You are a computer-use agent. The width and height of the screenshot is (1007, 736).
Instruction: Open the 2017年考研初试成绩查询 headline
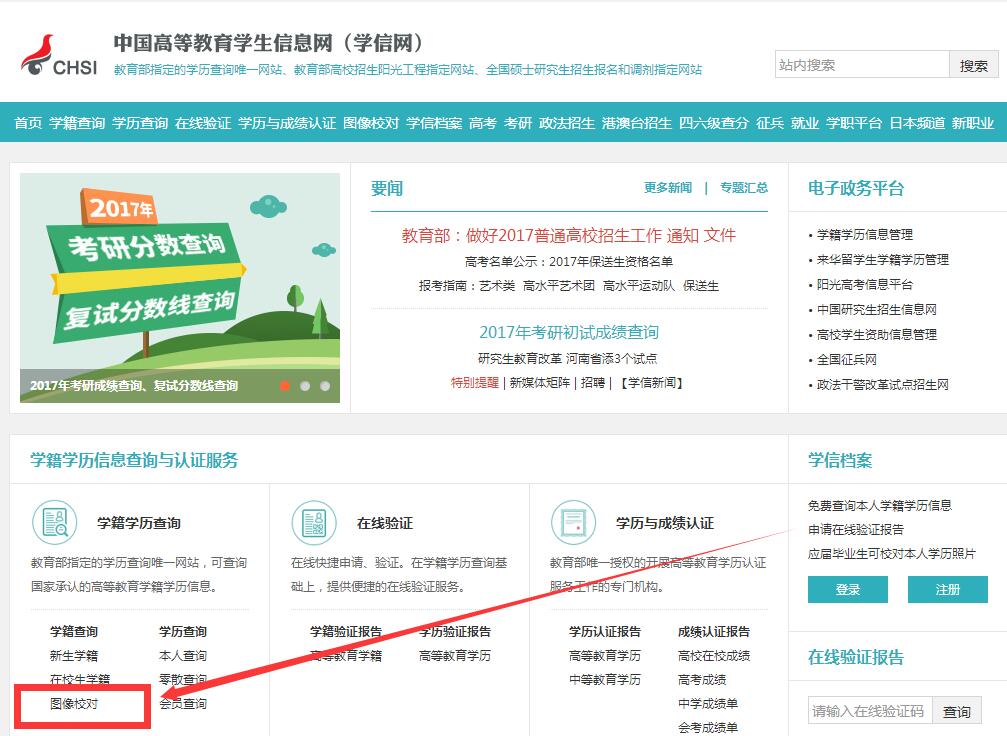569,332
